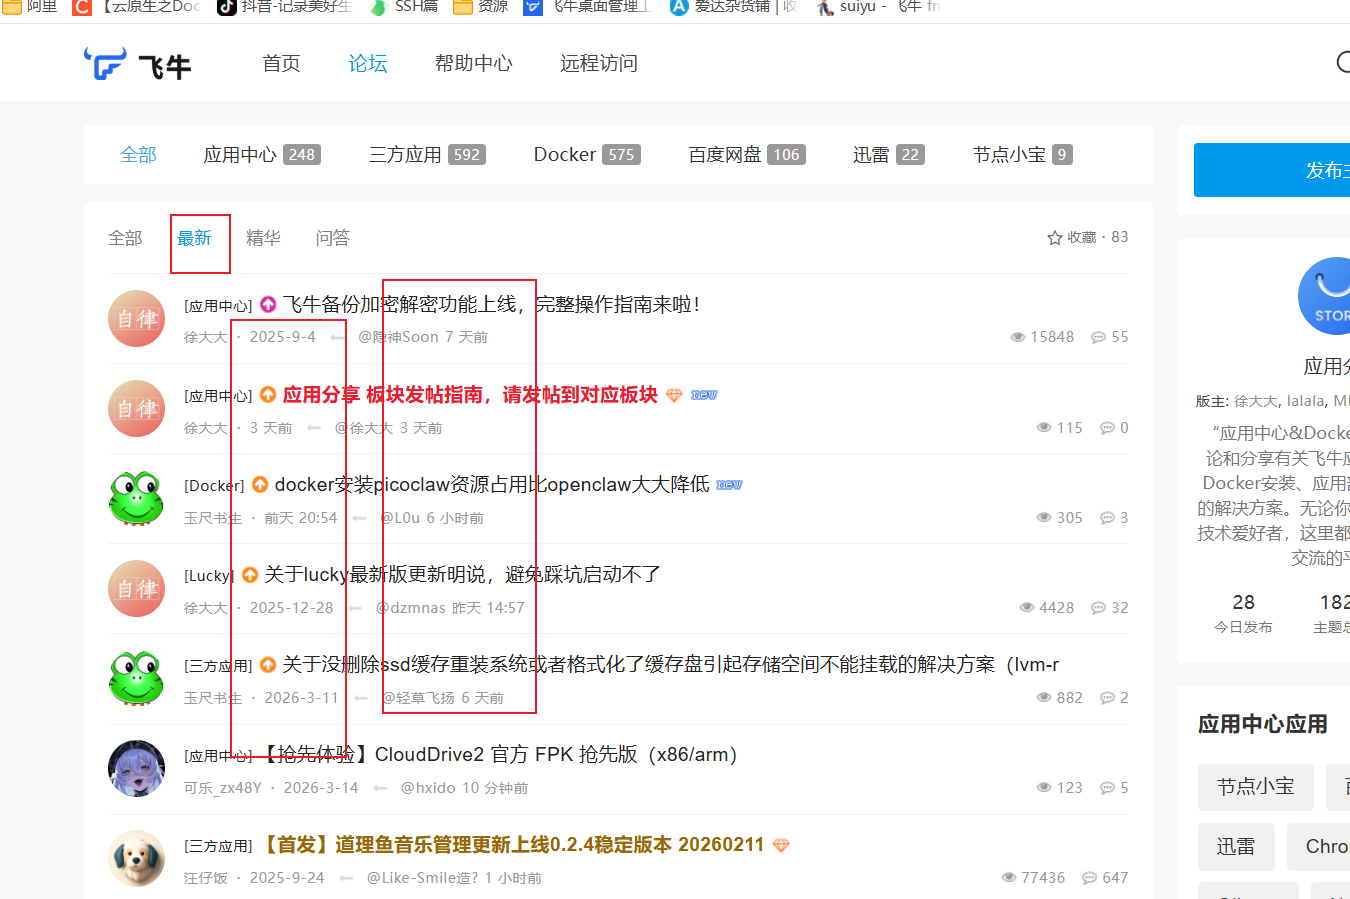Viewport: 1350px width, 899px height.
Task: Click the star icon beside 收藏 · 83
Action: (1054, 238)
